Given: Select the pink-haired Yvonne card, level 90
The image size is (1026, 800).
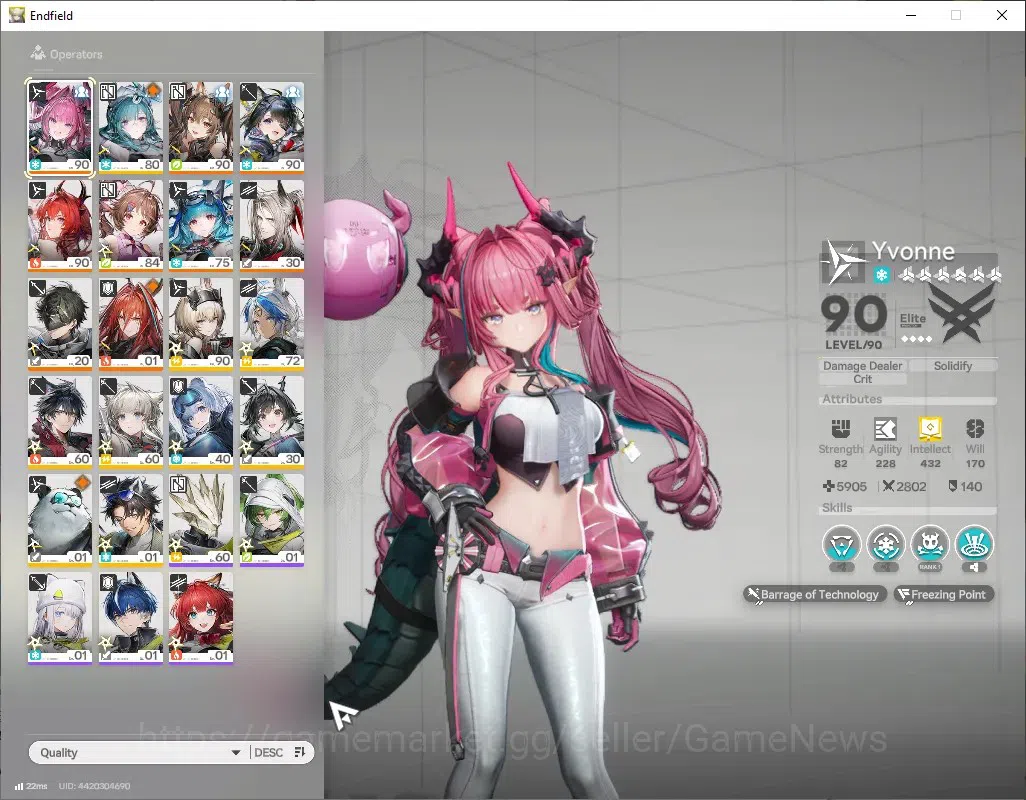Looking at the screenshot, I should [x=60, y=128].
